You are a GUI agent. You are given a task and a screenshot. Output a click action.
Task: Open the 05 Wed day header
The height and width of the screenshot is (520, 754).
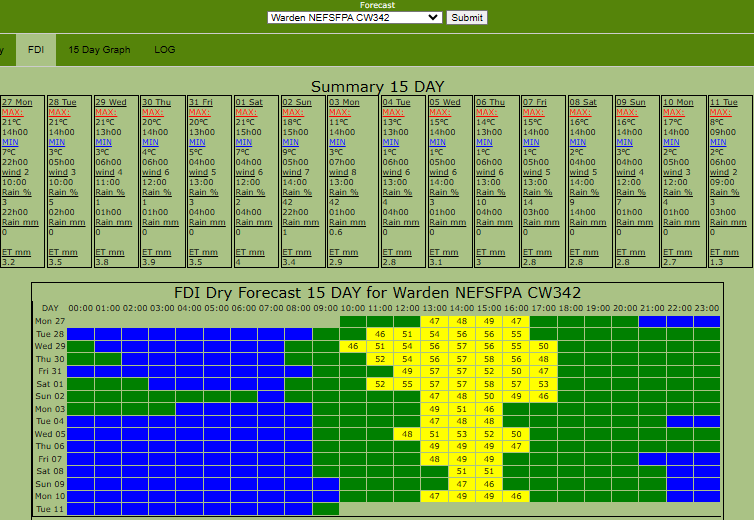click(x=446, y=102)
